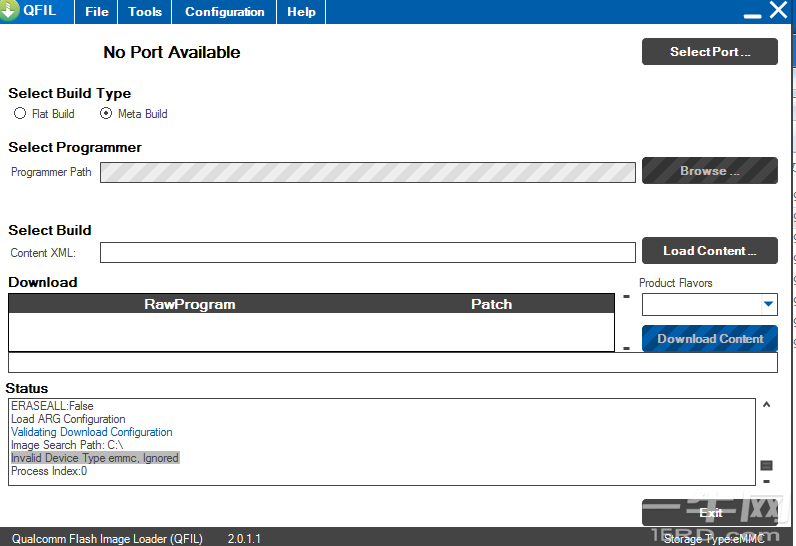The height and width of the screenshot is (546, 796).
Task: Click the status log scroll-up caret
Action: pyautogui.click(x=766, y=405)
